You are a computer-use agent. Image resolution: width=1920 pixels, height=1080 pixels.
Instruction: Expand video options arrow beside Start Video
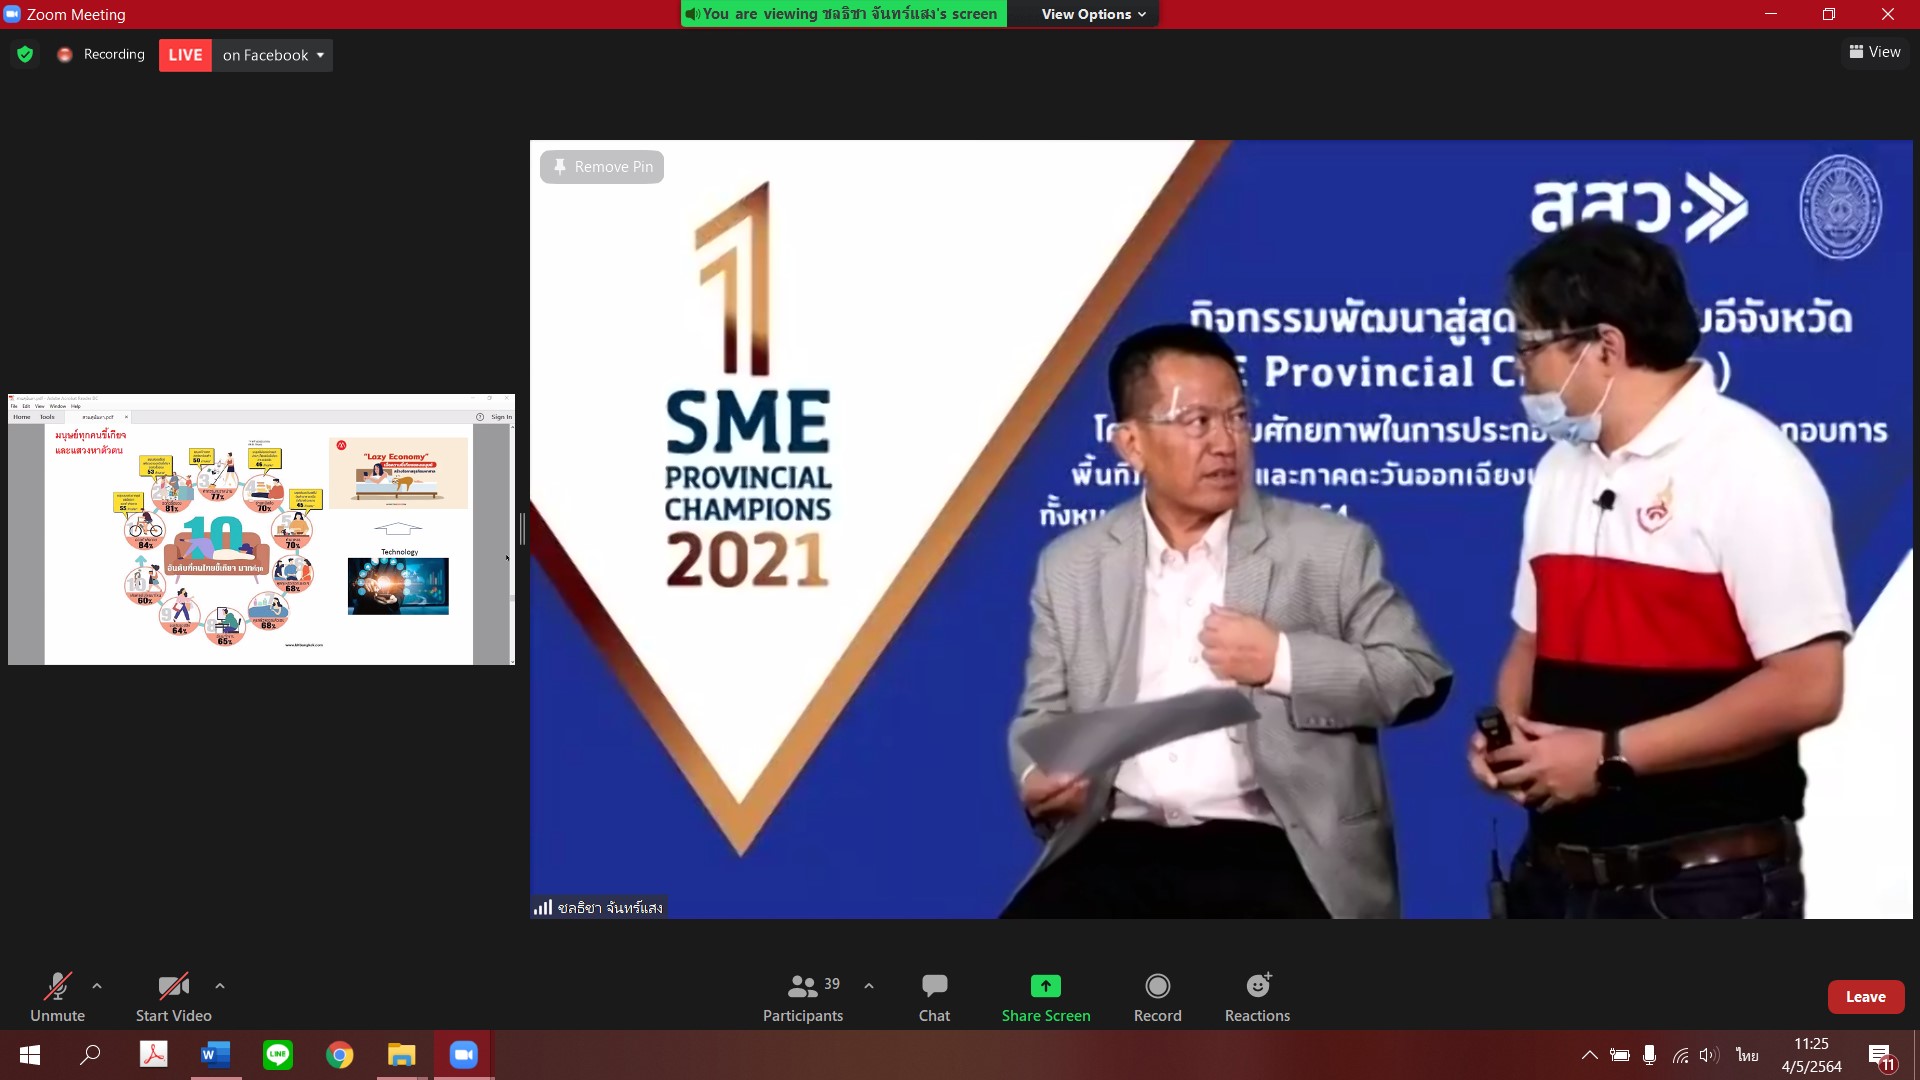(x=220, y=986)
